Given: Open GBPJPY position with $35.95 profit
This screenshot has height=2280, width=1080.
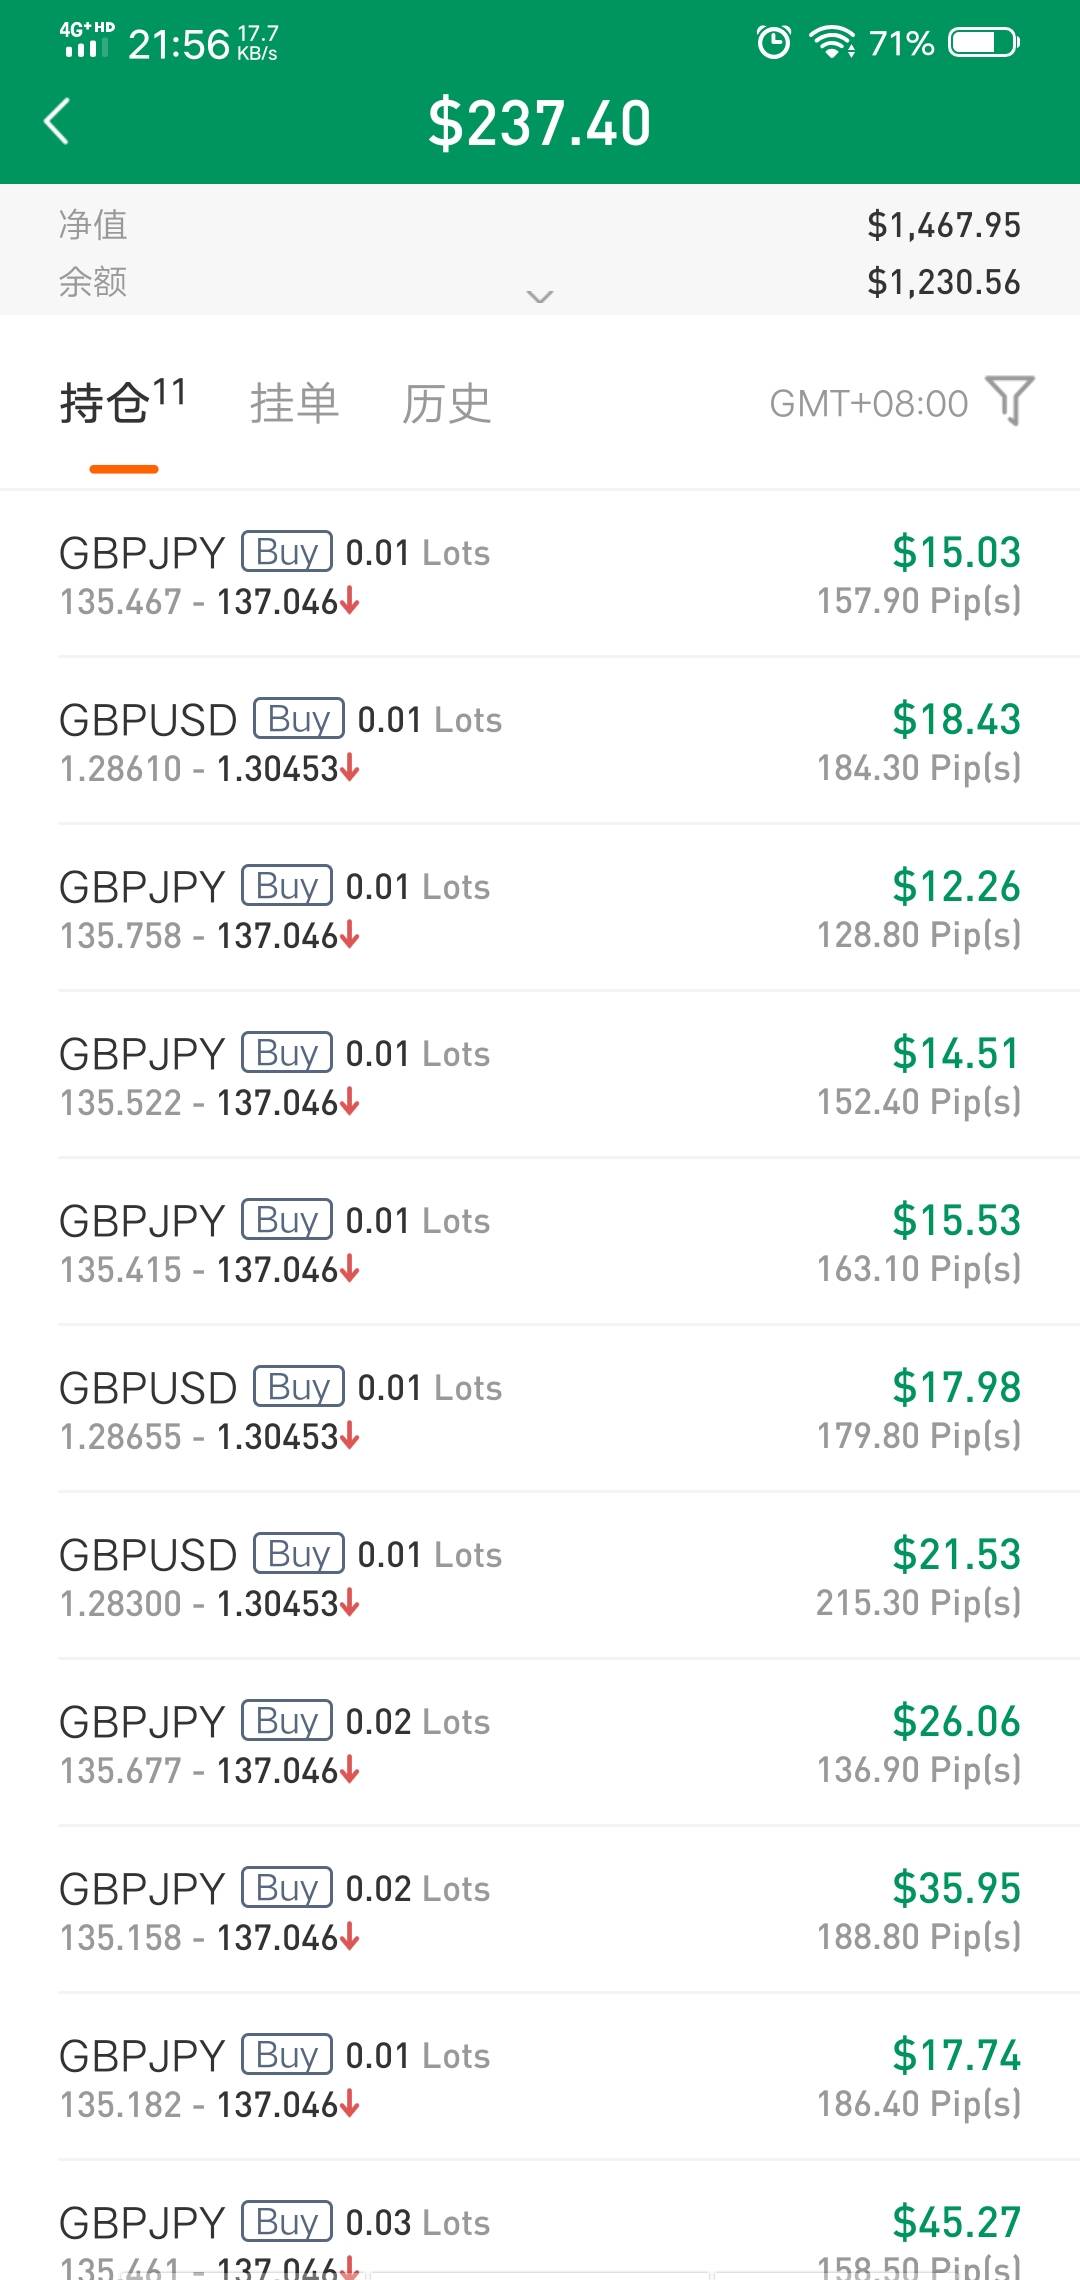Looking at the screenshot, I should pos(540,1911).
